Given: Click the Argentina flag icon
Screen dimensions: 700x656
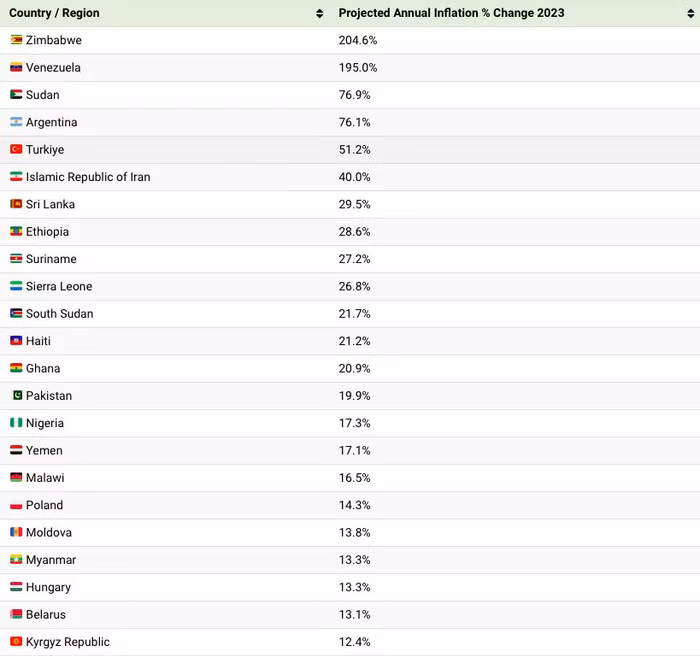Looking at the screenshot, I should [x=16, y=122].
